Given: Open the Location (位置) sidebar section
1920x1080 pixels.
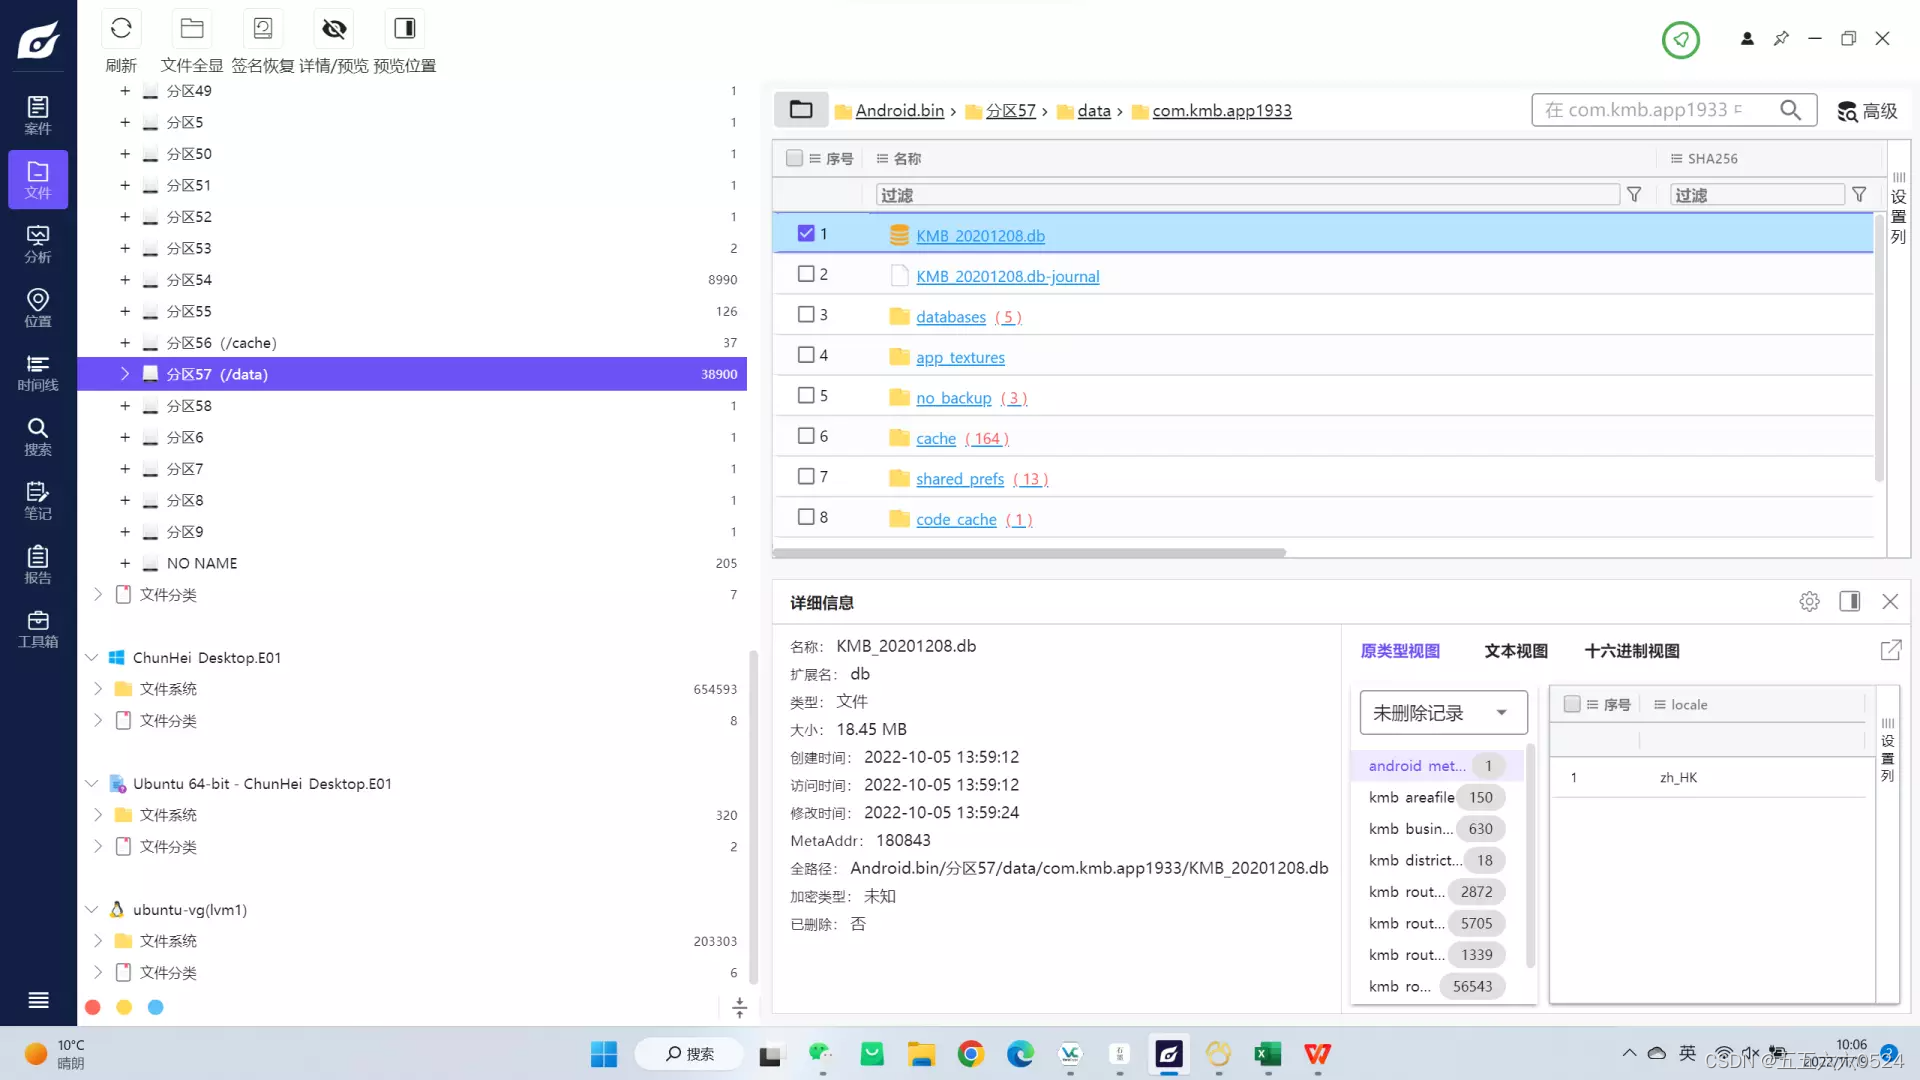Looking at the screenshot, I should tap(38, 308).
